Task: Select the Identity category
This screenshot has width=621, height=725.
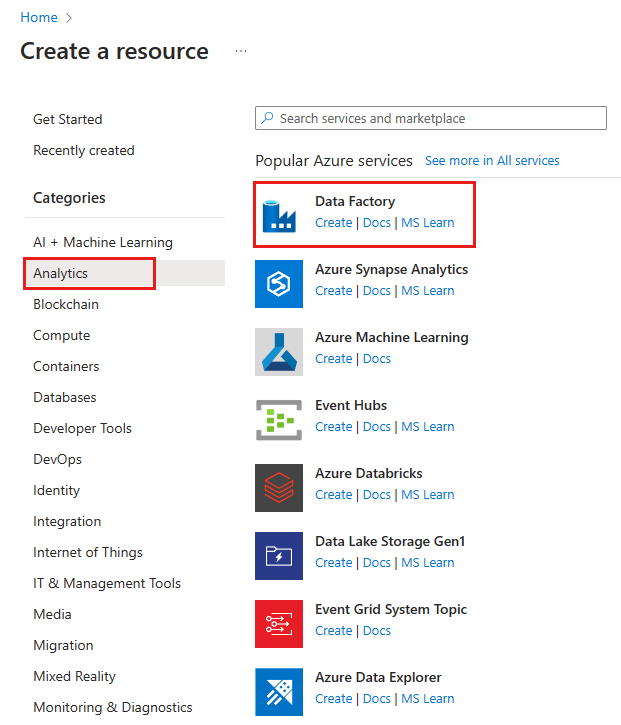Action: [x=56, y=490]
